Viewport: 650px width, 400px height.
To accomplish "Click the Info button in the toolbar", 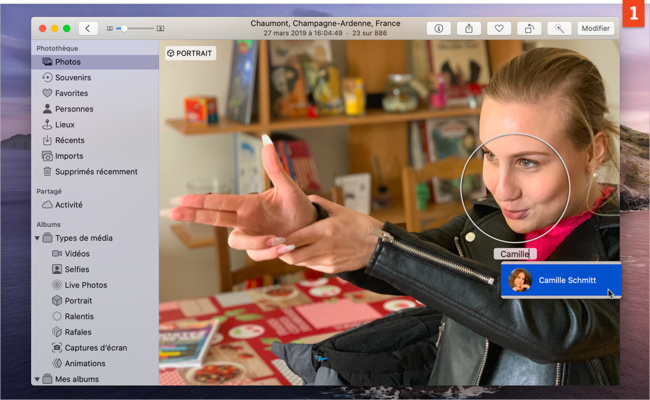I will [x=439, y=28].
